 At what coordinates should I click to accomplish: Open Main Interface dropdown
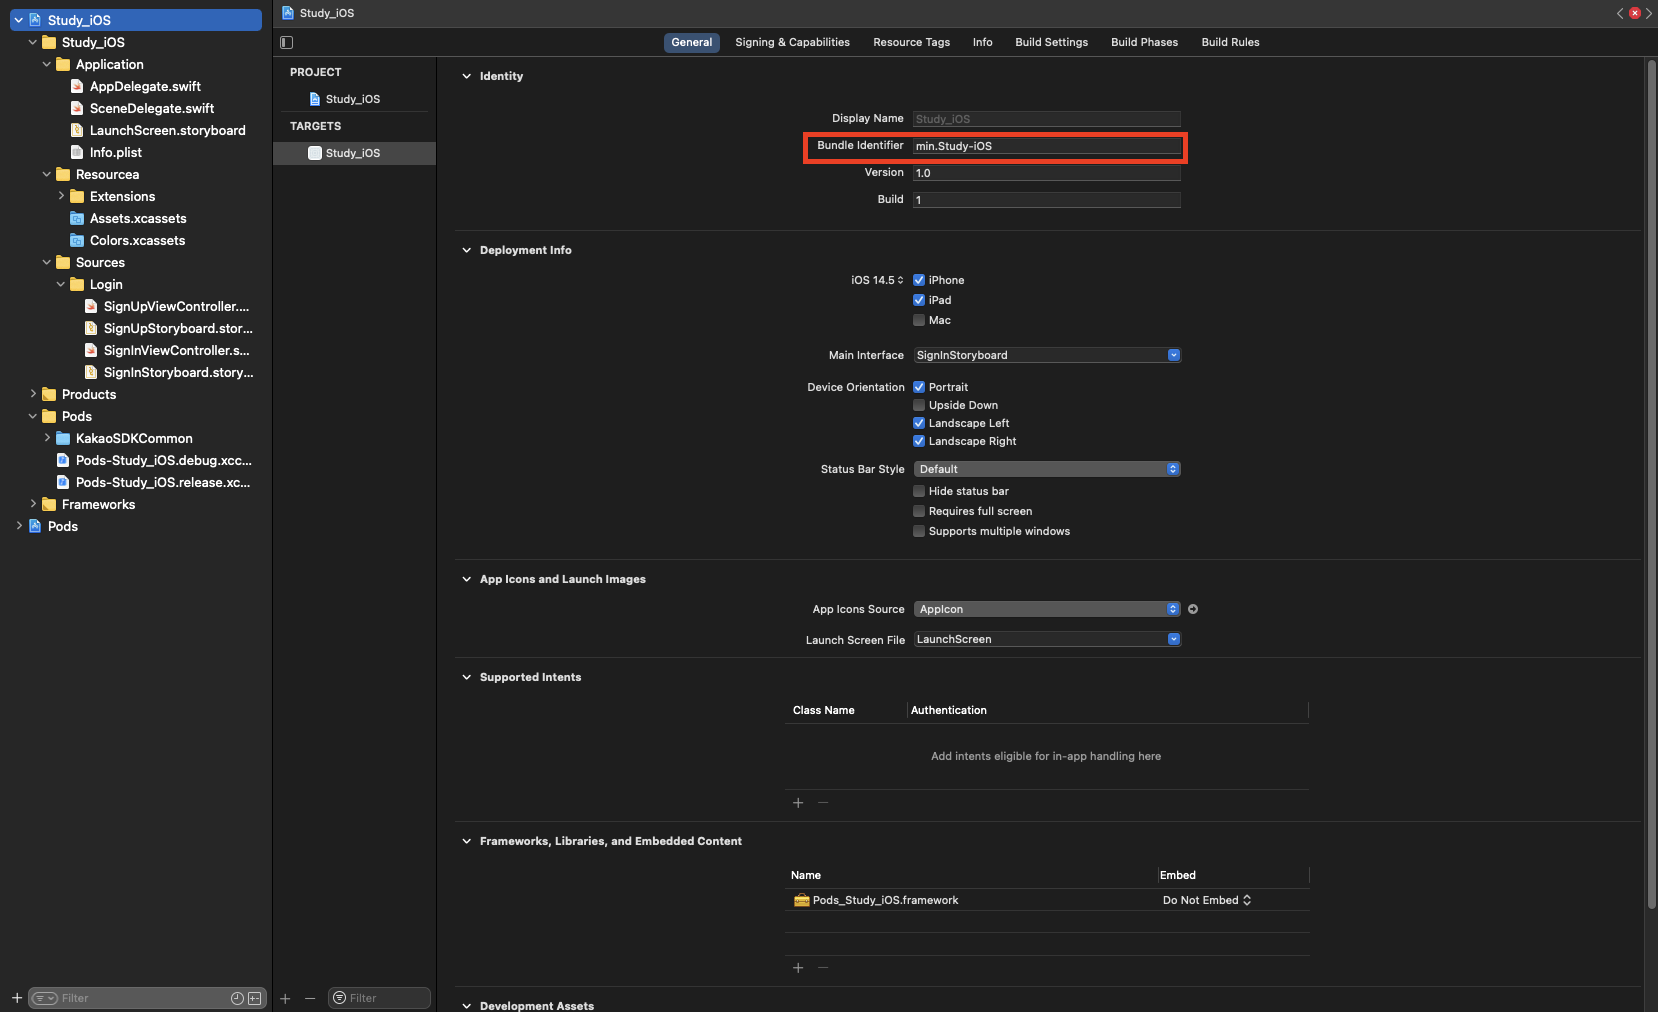coord(1047,355)
